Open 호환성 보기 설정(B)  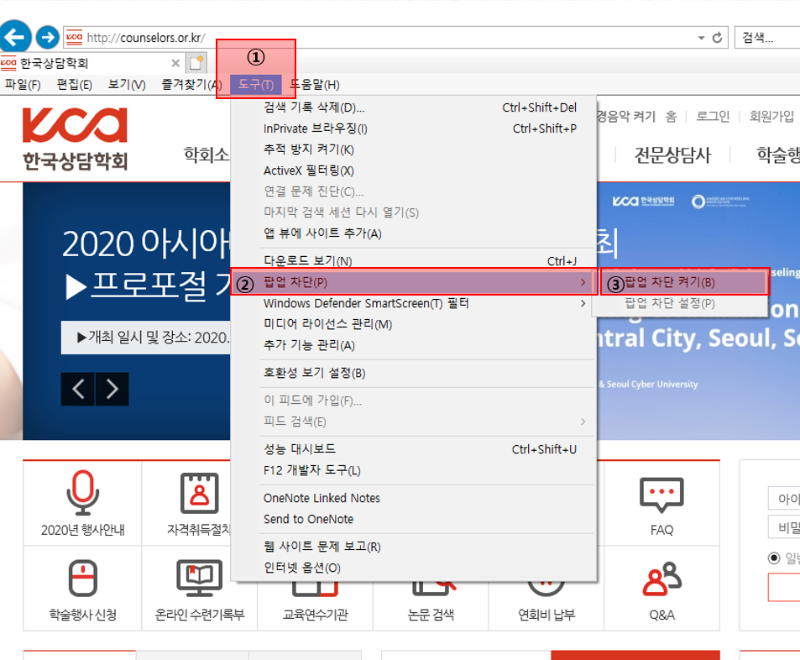point(413,373)
